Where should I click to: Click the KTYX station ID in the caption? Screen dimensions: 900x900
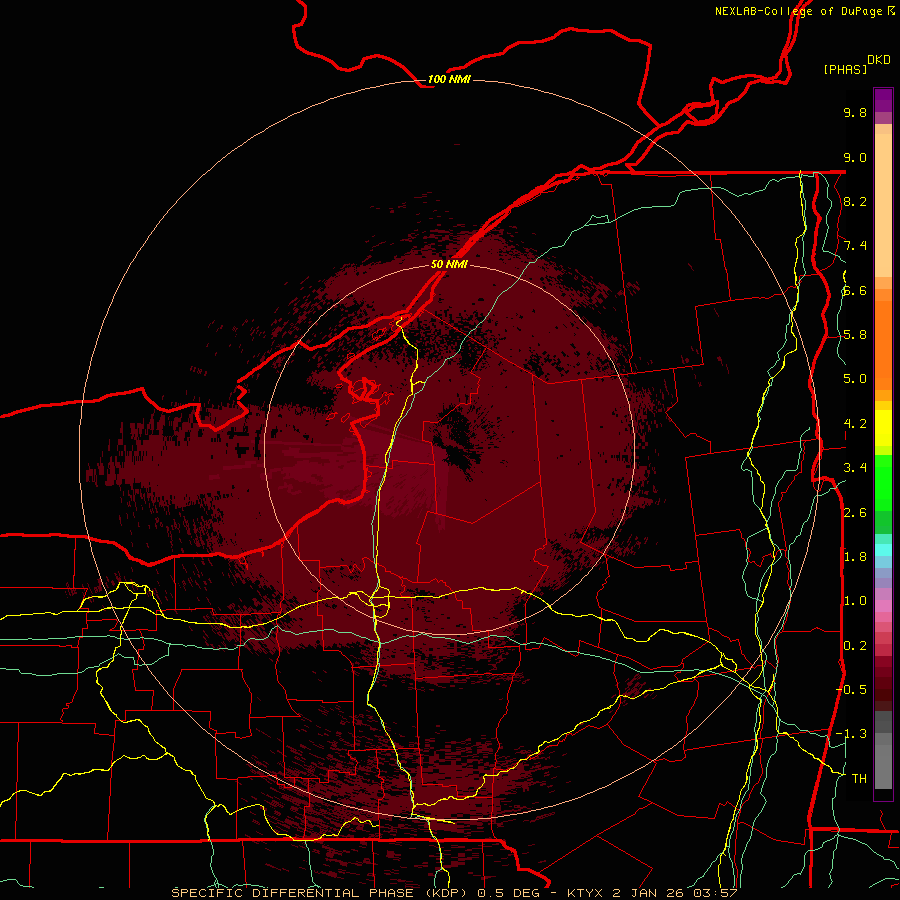point(585,893)
